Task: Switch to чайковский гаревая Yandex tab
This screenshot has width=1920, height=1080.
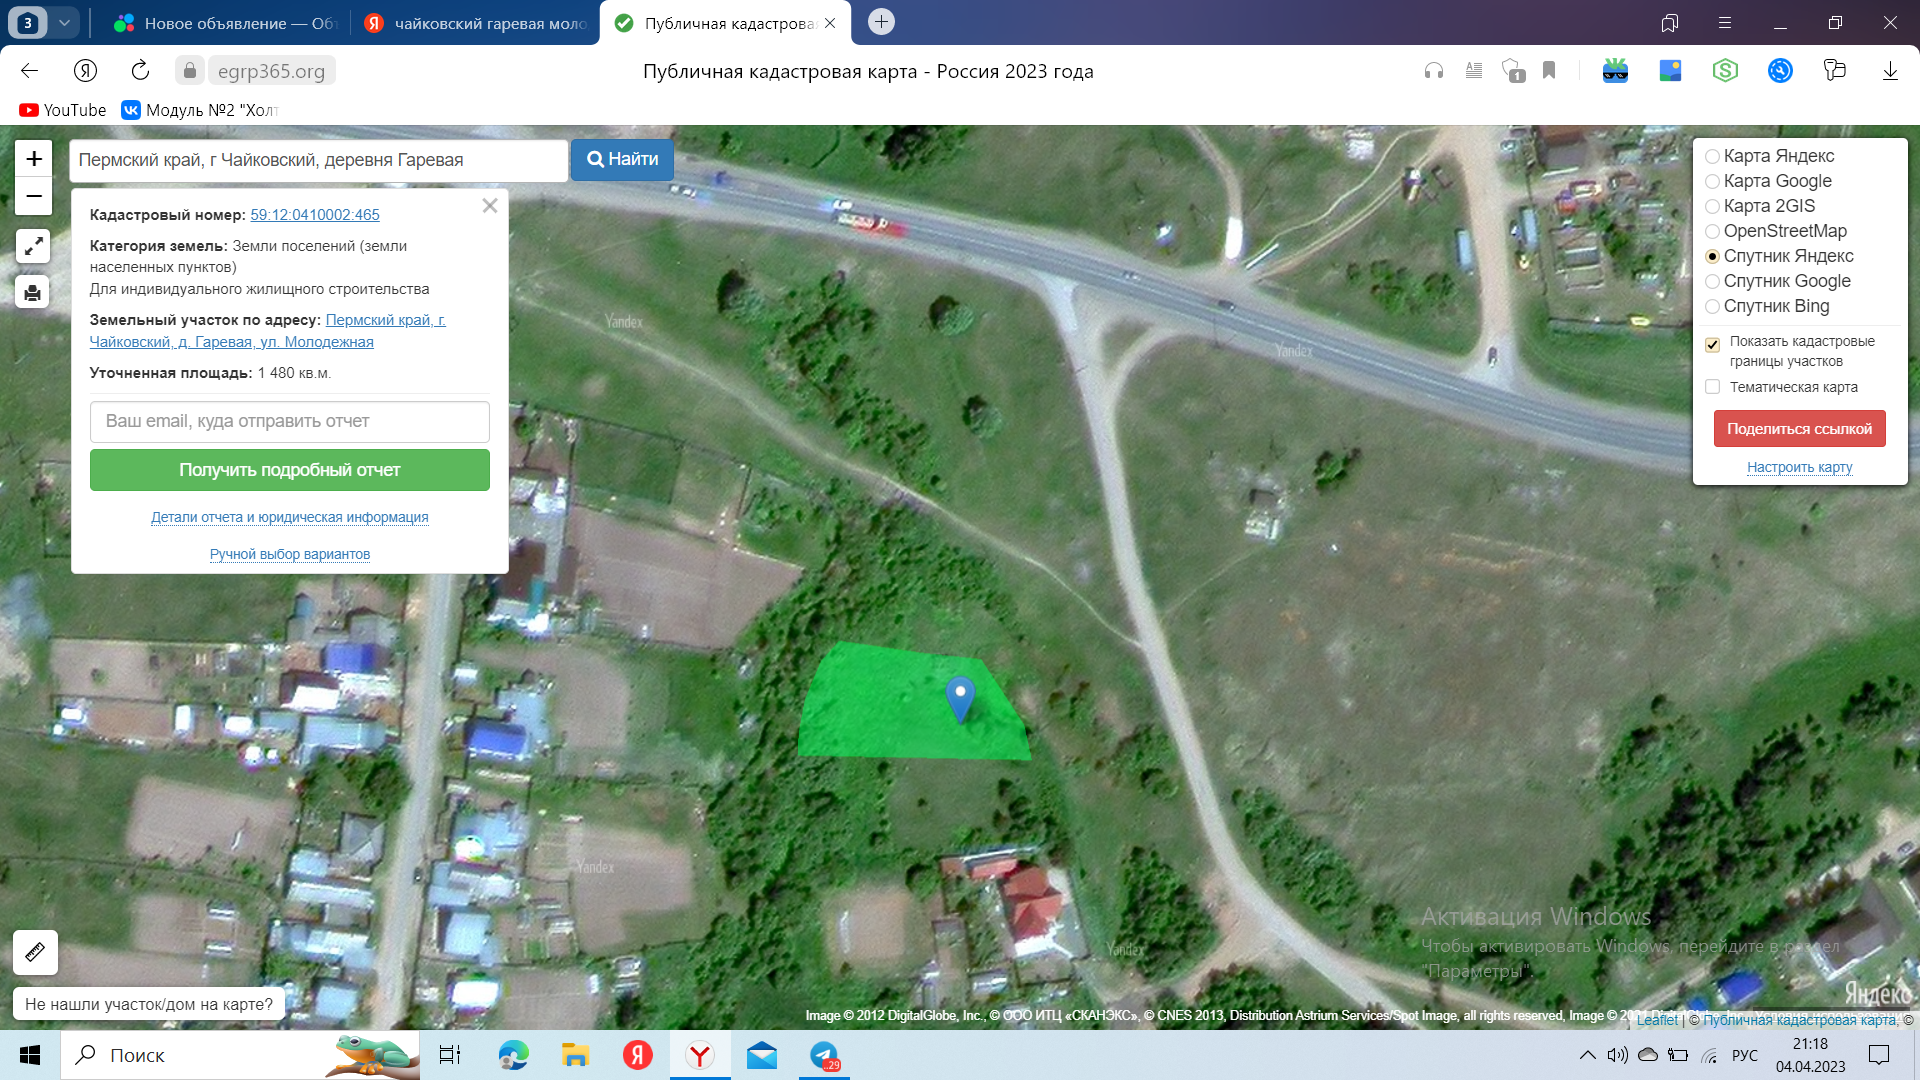Action: 475,23
